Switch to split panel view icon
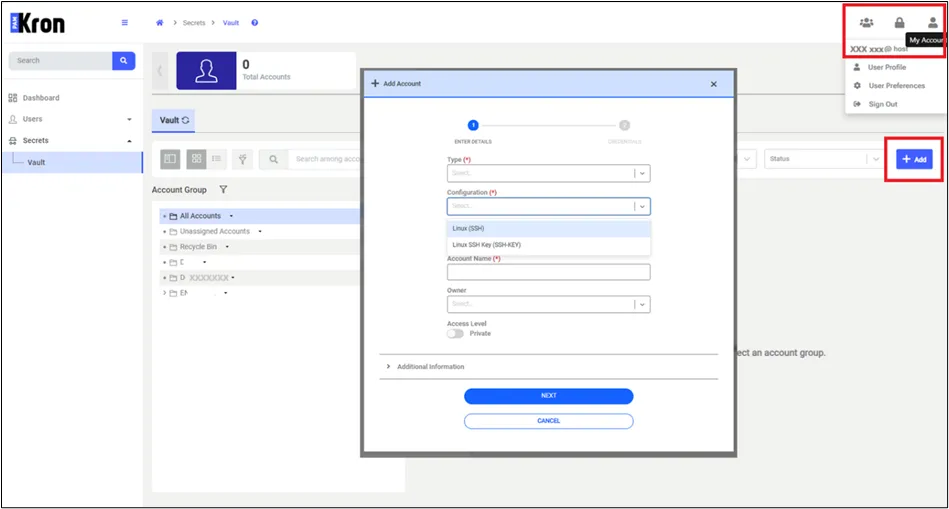Screen dimensions: 949x509 [170, 159]
